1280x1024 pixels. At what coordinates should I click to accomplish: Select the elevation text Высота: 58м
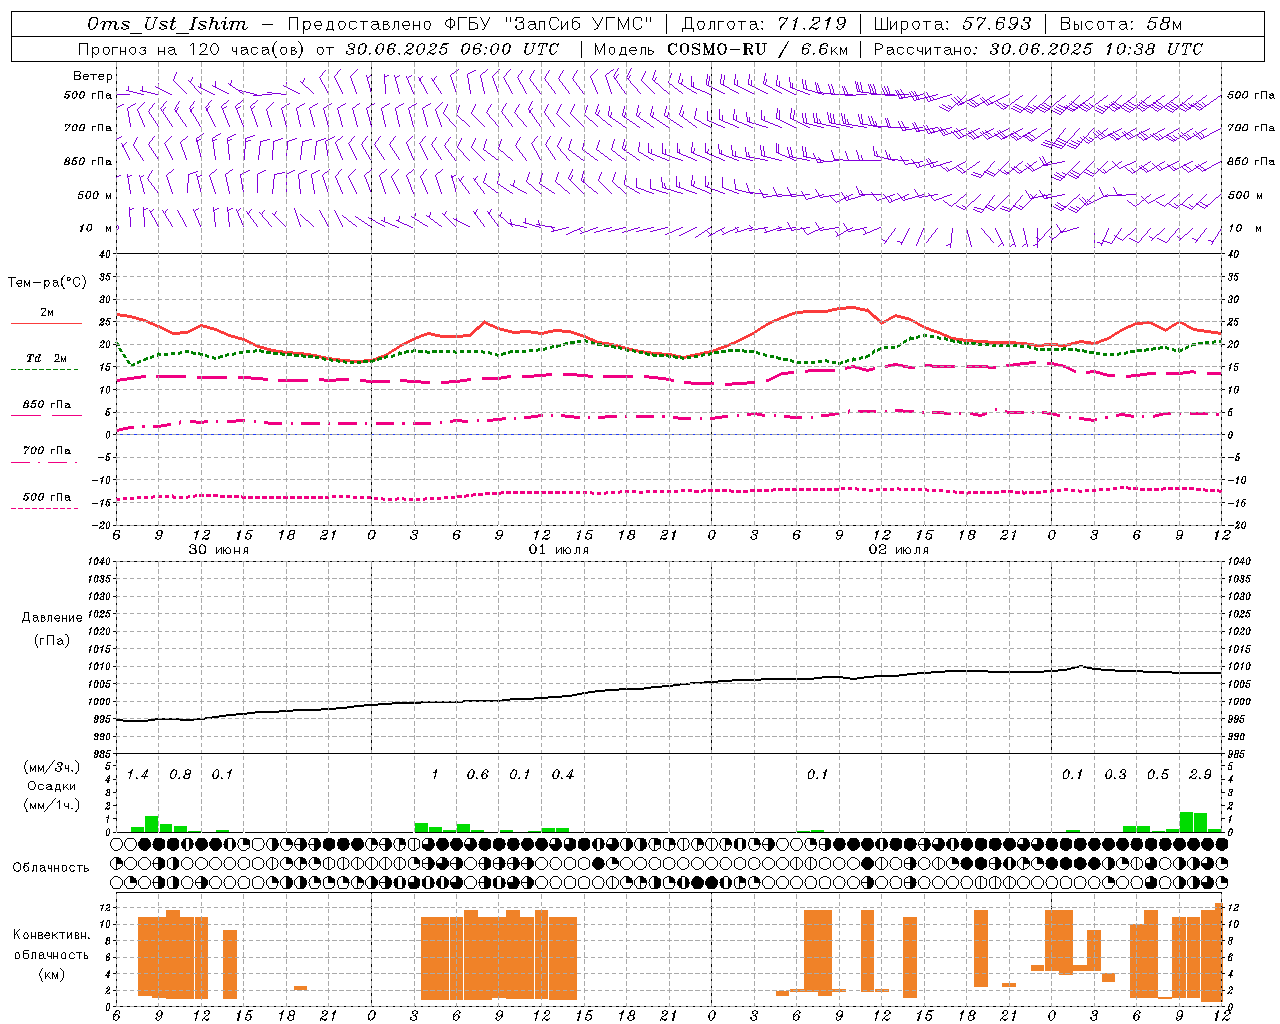coord(1120,24)
